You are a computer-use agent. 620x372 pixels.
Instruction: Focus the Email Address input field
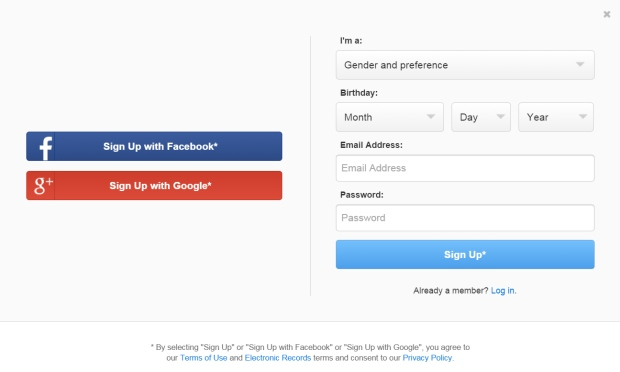pyautogui.click(x=465, y=168)
